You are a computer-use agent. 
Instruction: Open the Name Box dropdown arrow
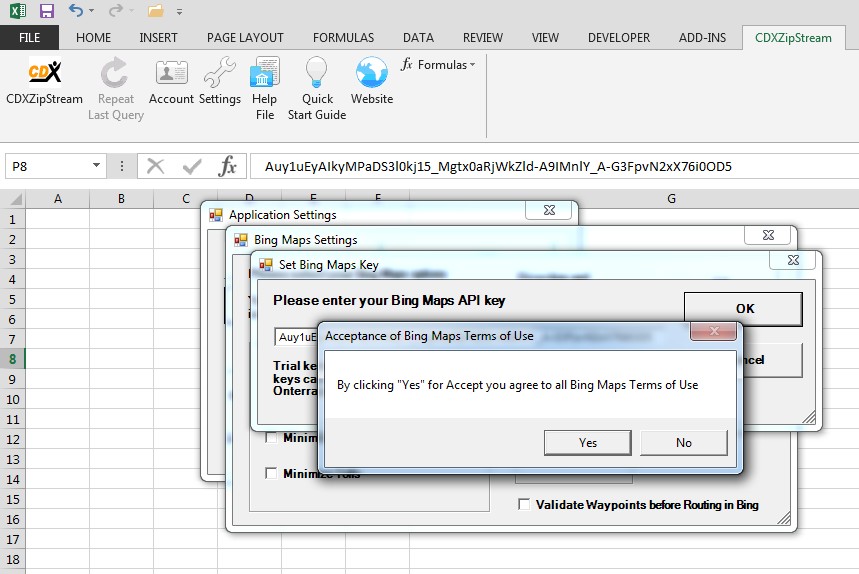tap(96, 165)
